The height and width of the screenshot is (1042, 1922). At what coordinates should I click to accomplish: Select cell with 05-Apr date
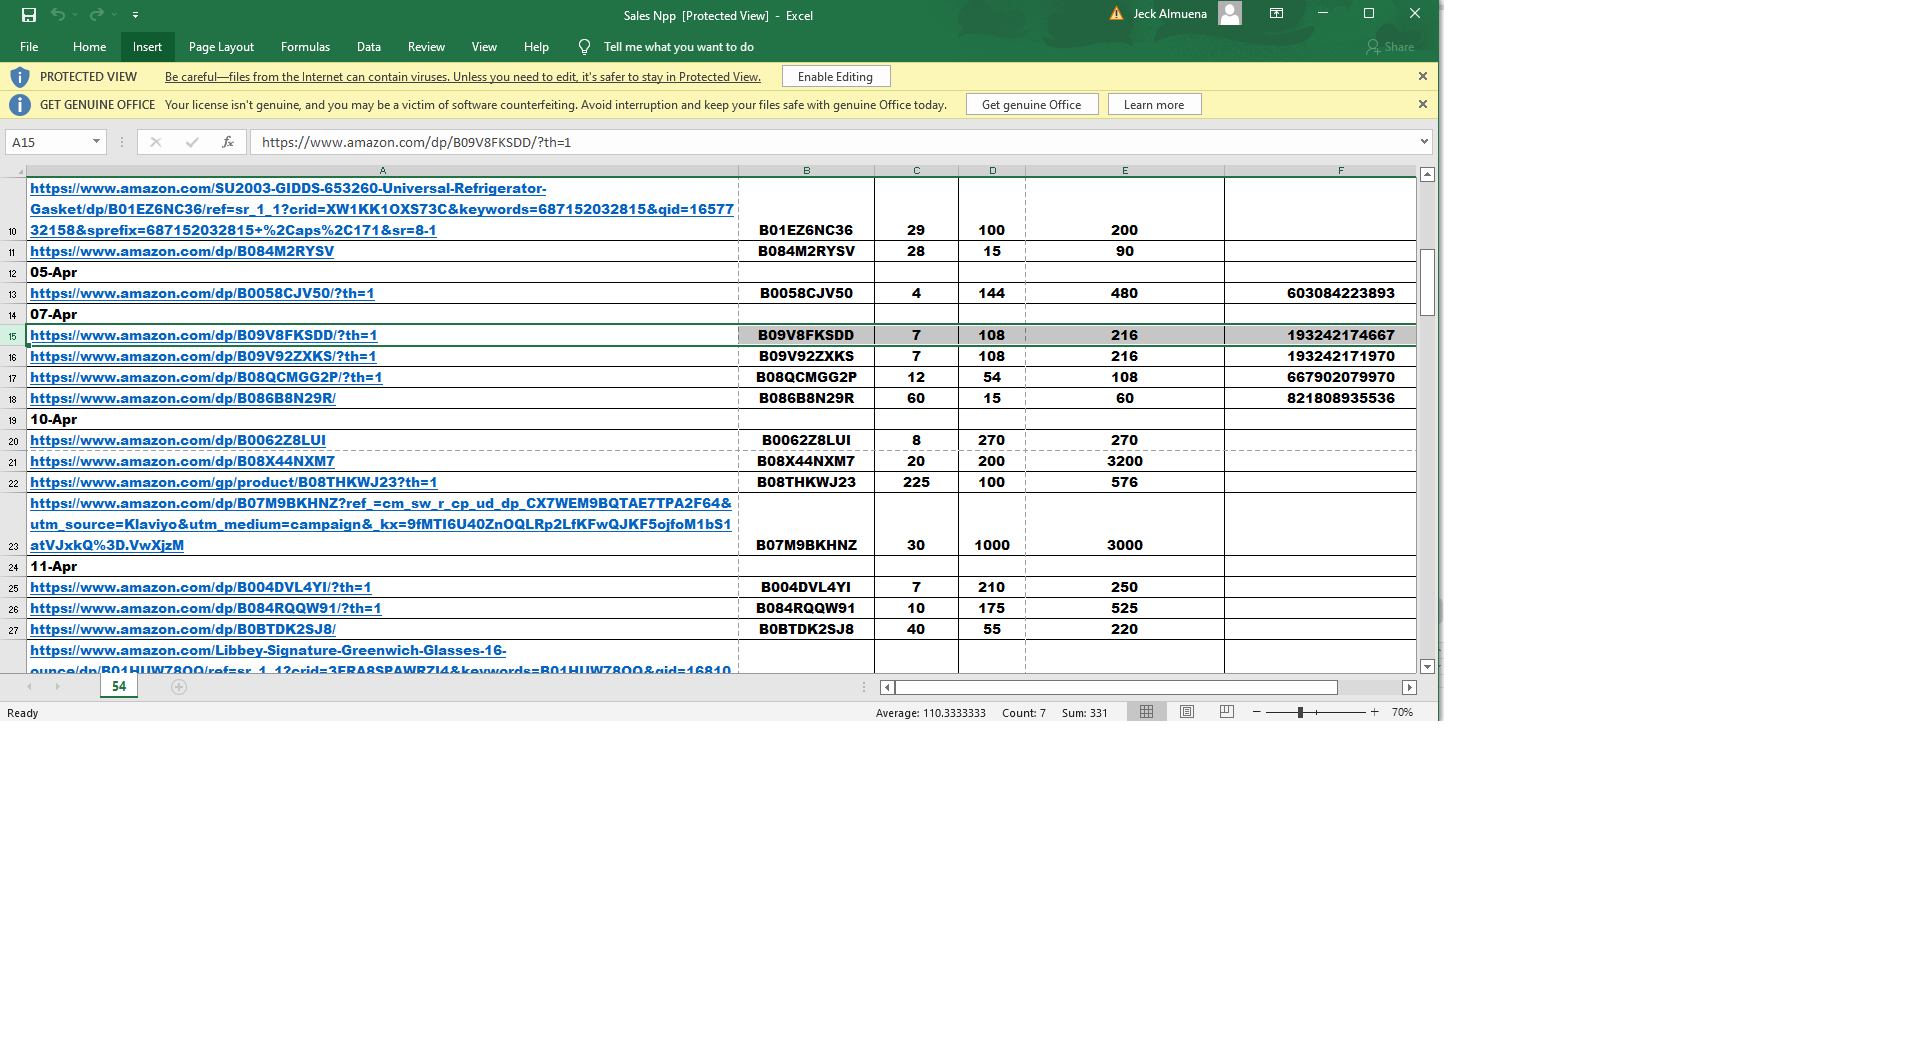382,273
